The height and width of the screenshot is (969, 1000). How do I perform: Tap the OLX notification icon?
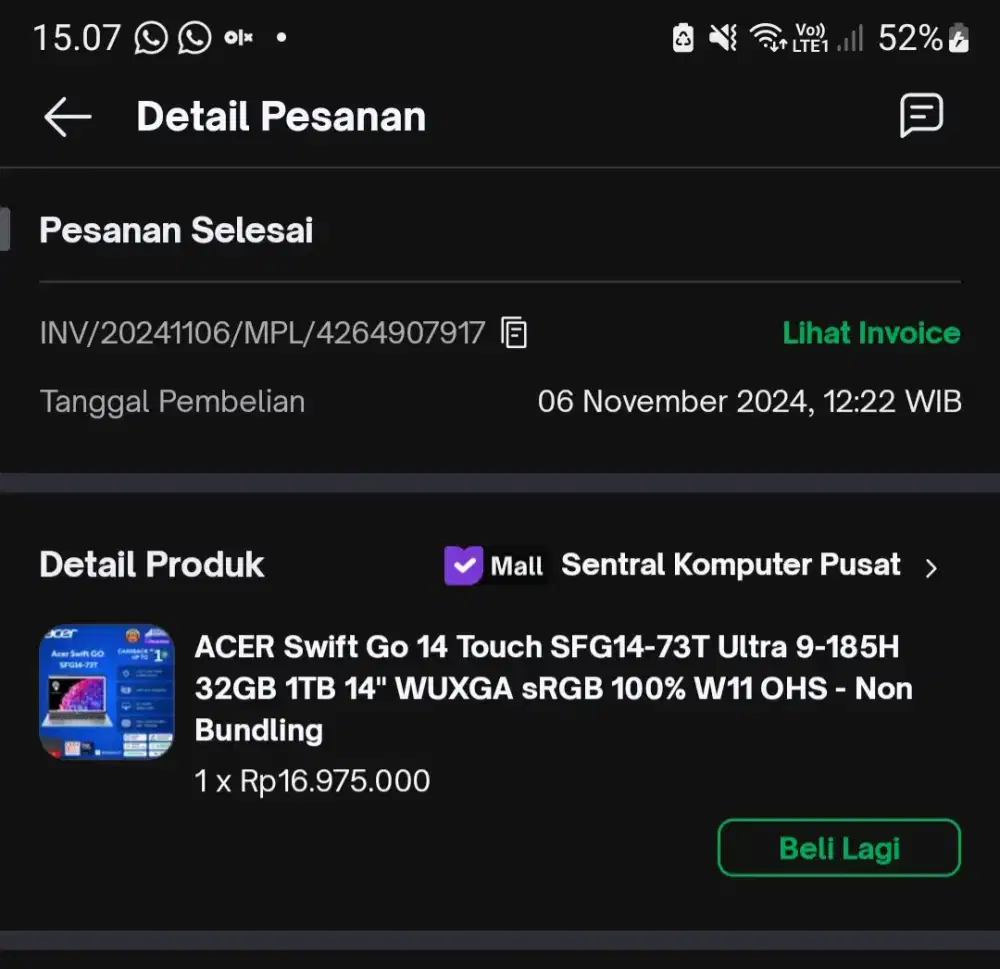238,38
